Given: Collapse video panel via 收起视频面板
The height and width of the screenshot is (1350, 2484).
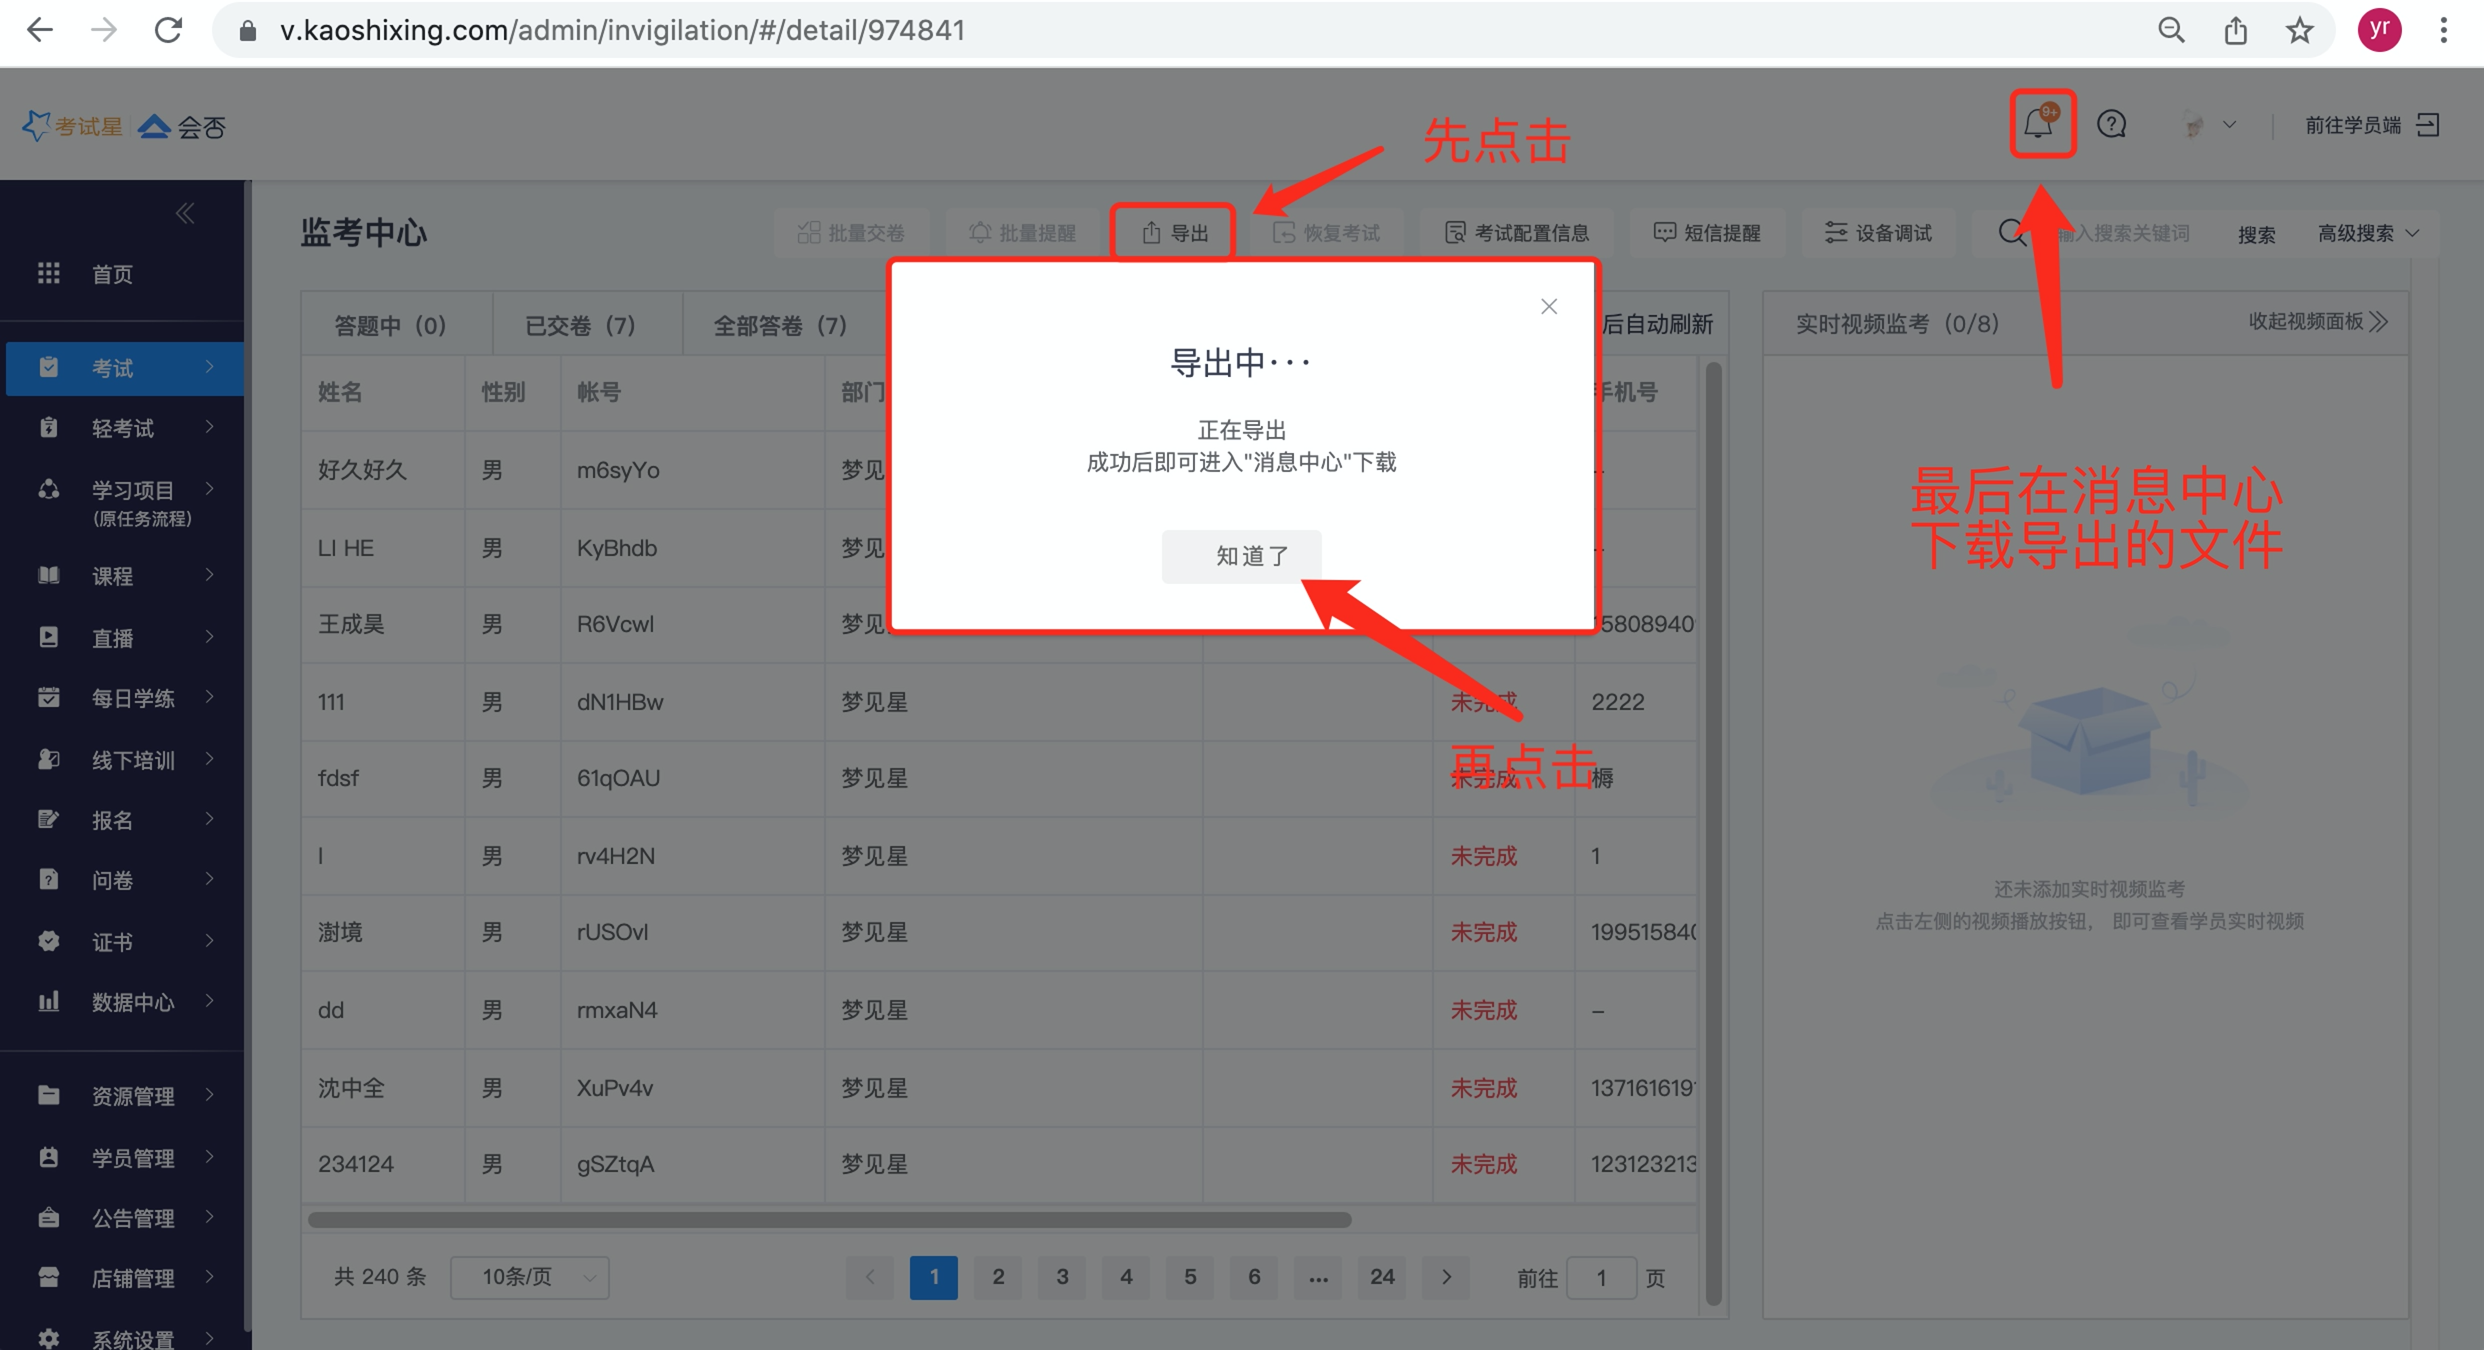Looking at the screenshot, I should point(2317,322).
